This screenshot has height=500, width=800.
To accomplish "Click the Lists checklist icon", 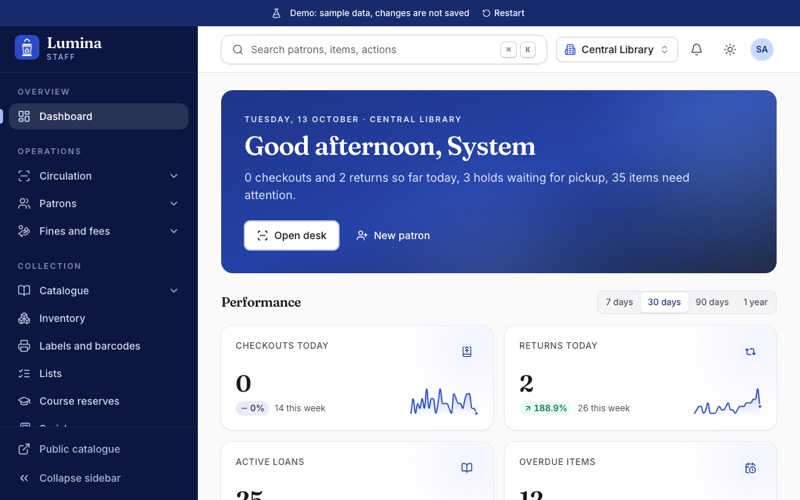I will point(24,373).
